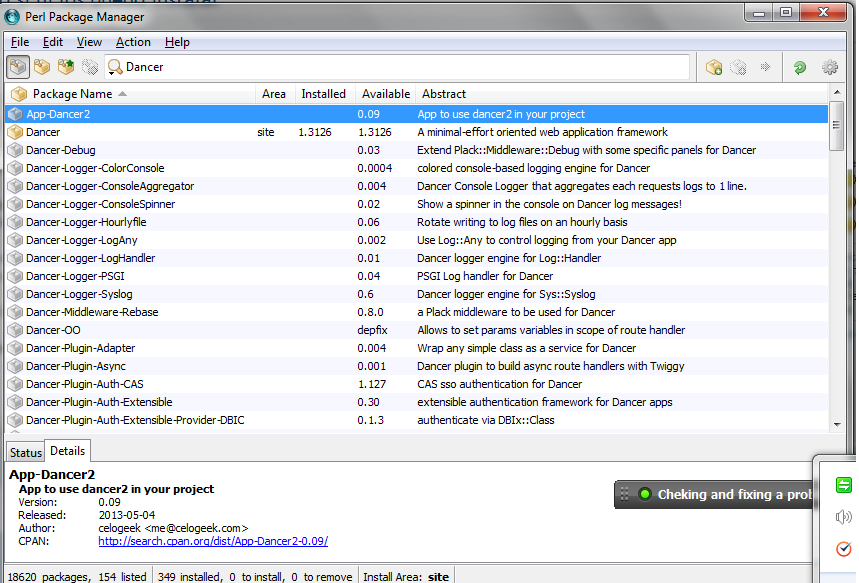Open the Help menu

177,42
